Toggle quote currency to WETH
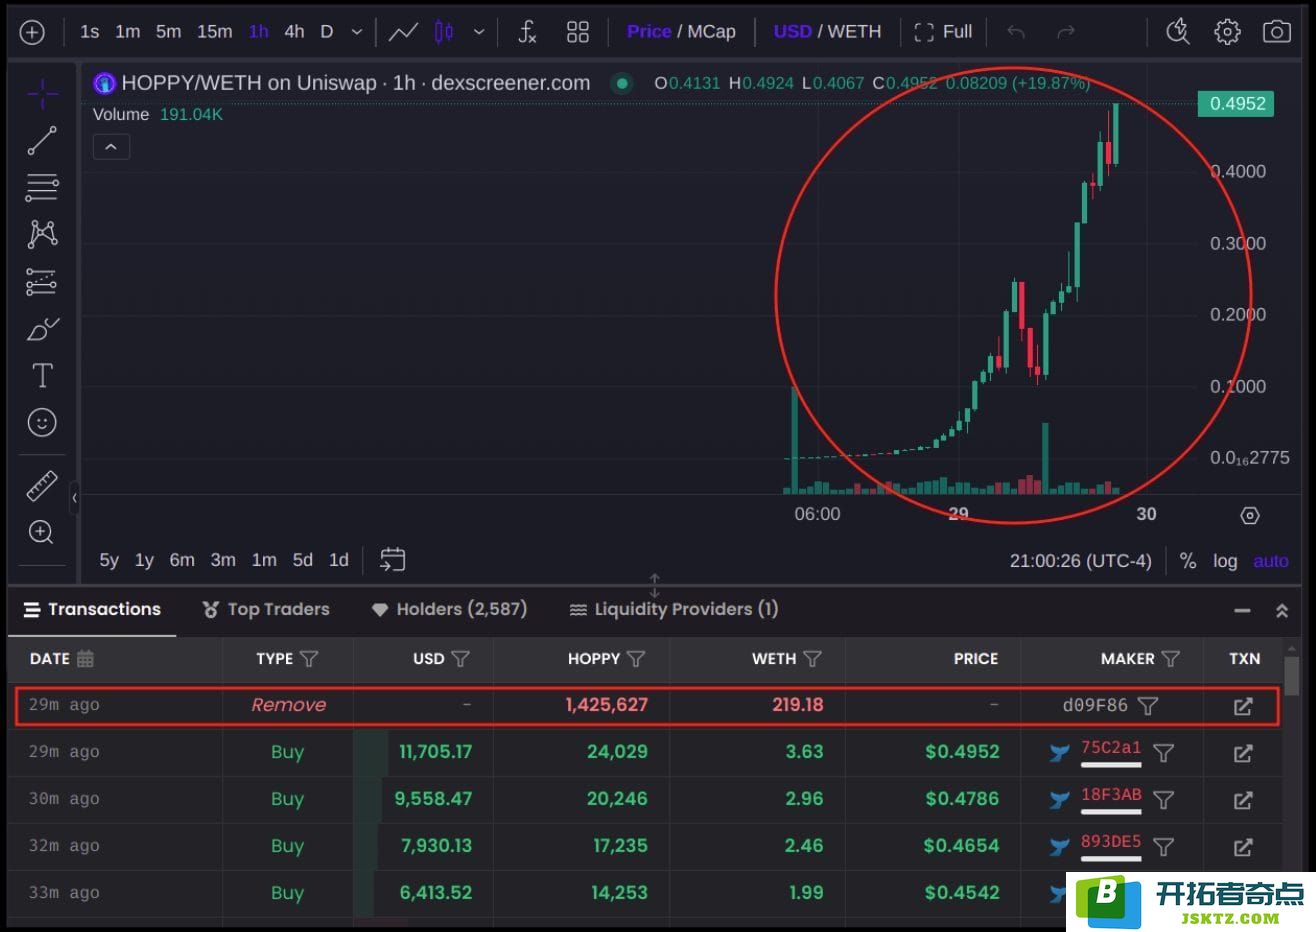1316x932 pixels. coord(854,32)
